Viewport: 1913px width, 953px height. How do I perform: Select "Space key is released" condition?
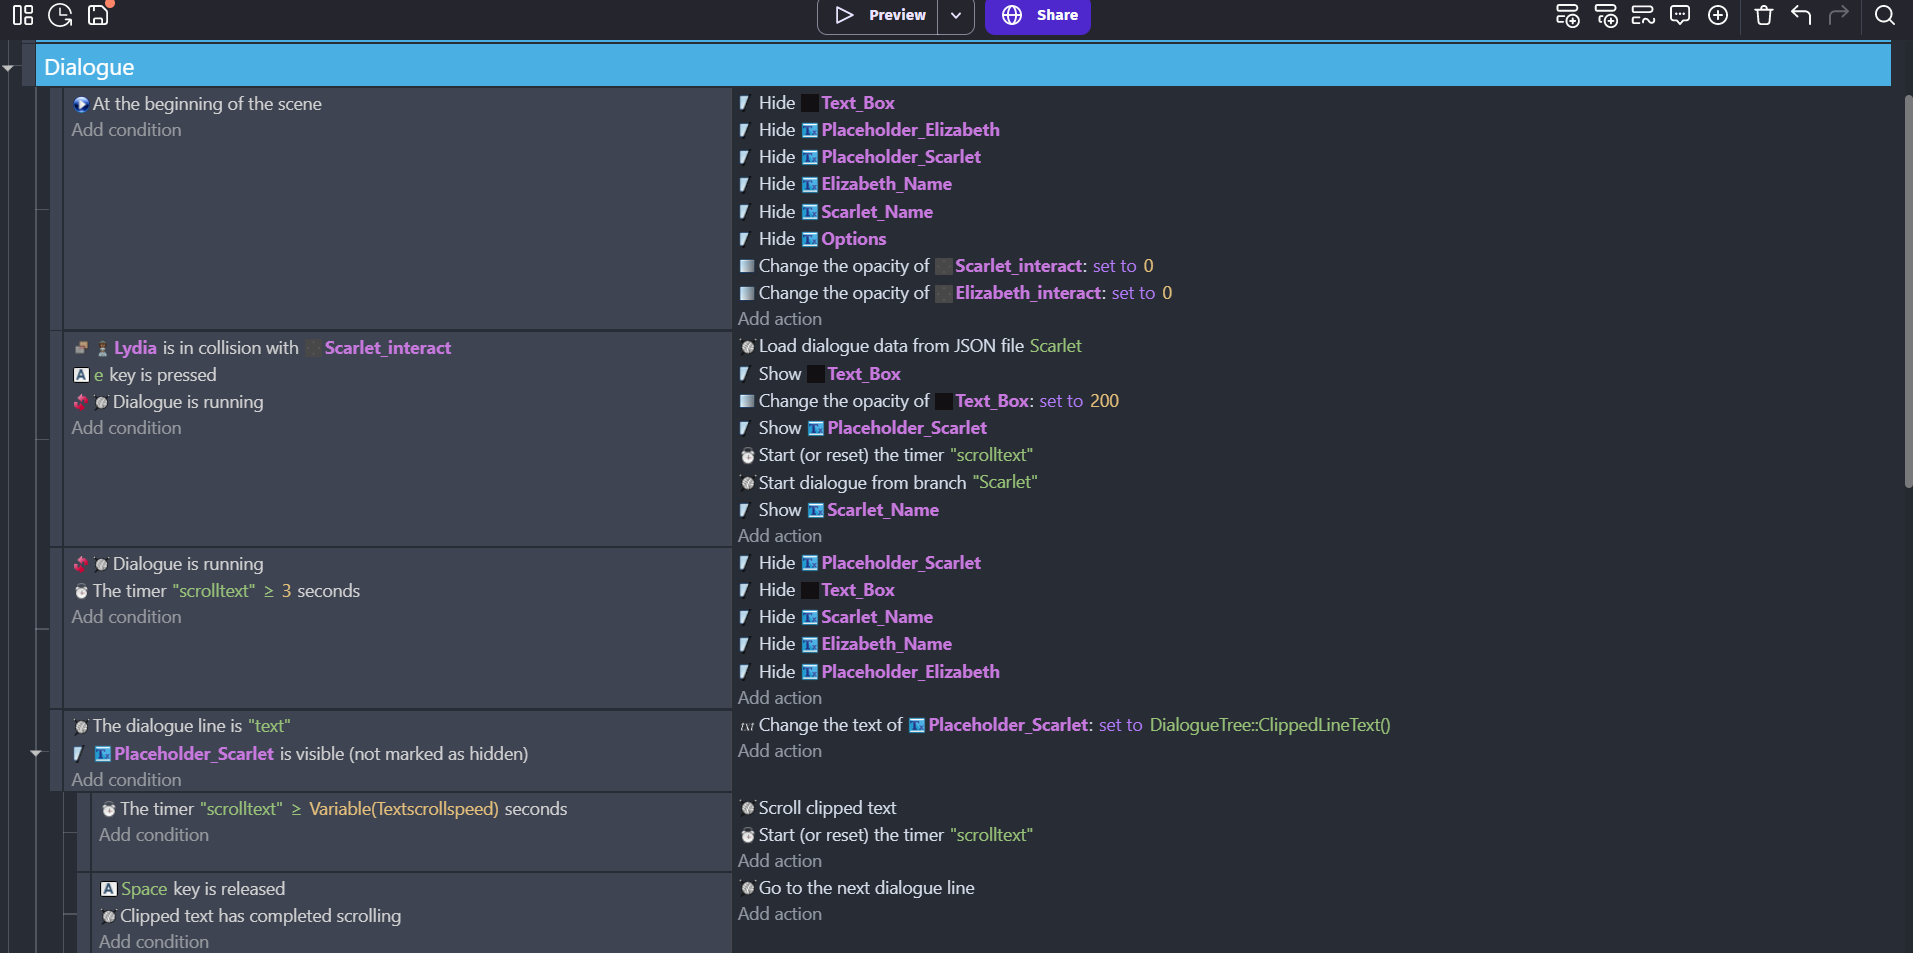(193, 889)
